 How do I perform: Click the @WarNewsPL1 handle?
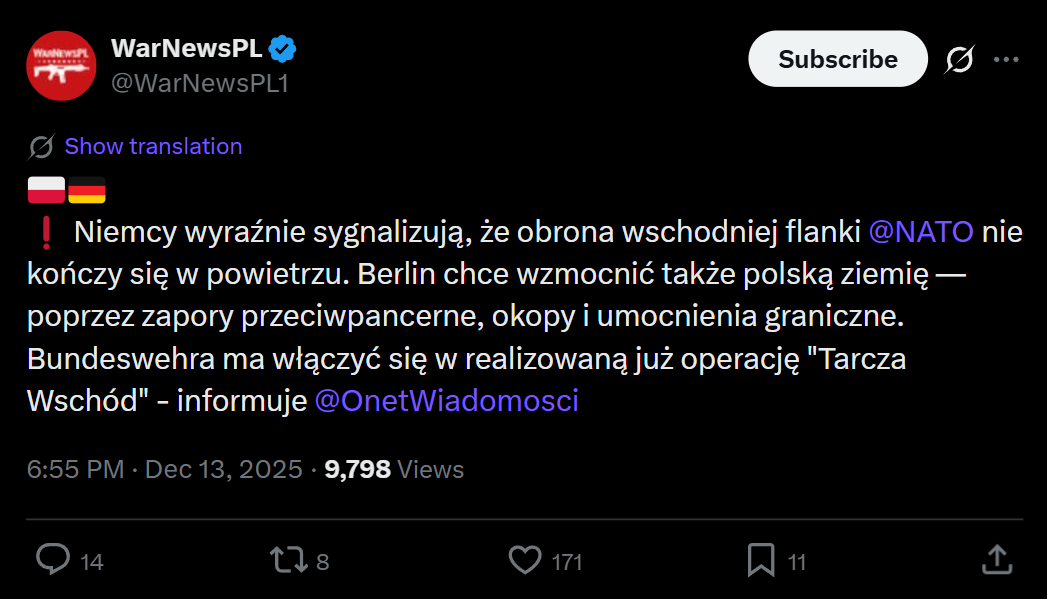199,85
